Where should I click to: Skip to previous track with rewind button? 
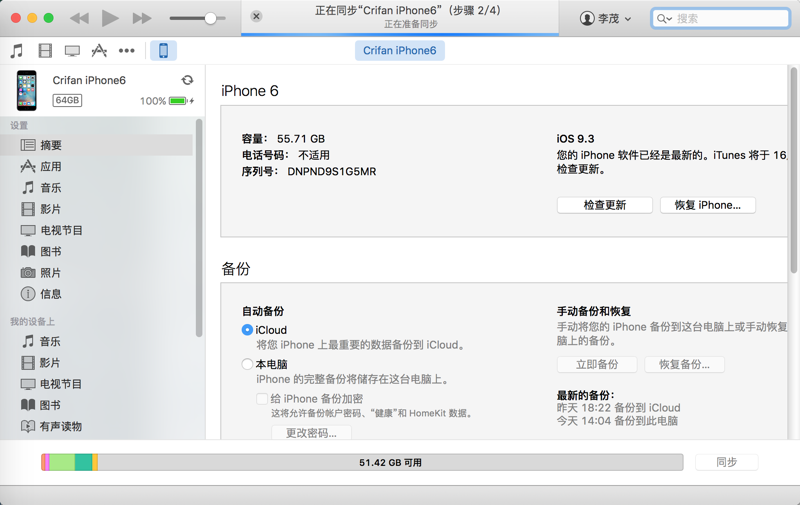tap(79, 18)
